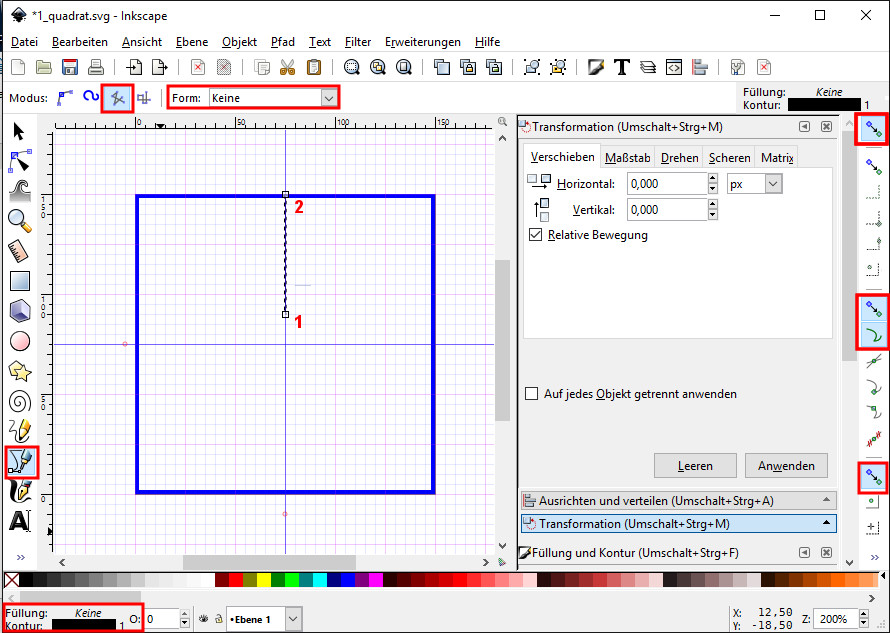Click the Leeren button
The image size is (890, 633).
click(695, 466)
